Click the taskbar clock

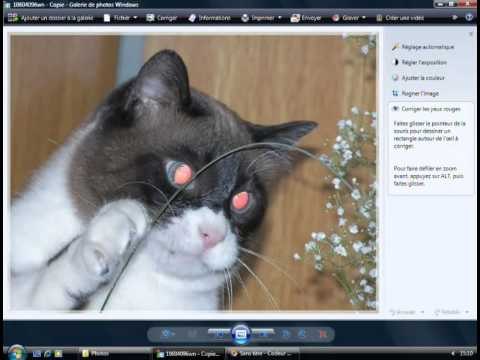coord(467,353)
